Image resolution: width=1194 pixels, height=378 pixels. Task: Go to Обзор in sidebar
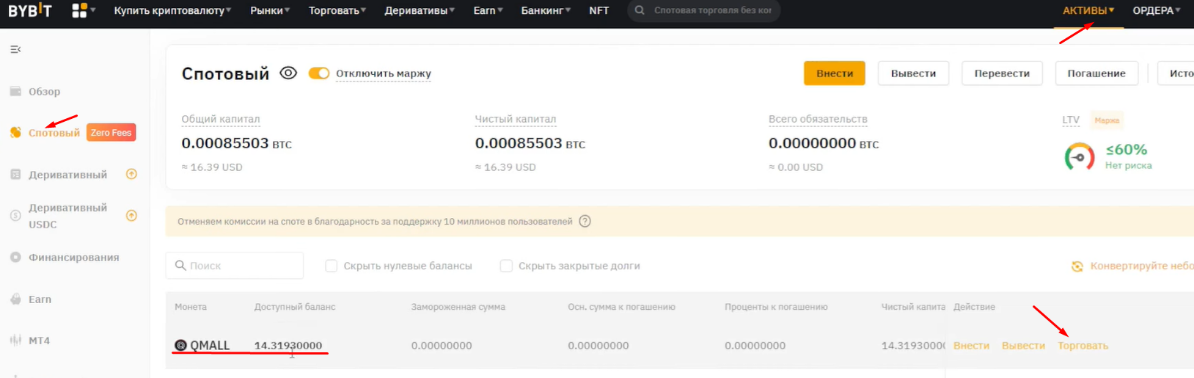tap(44, 91)
